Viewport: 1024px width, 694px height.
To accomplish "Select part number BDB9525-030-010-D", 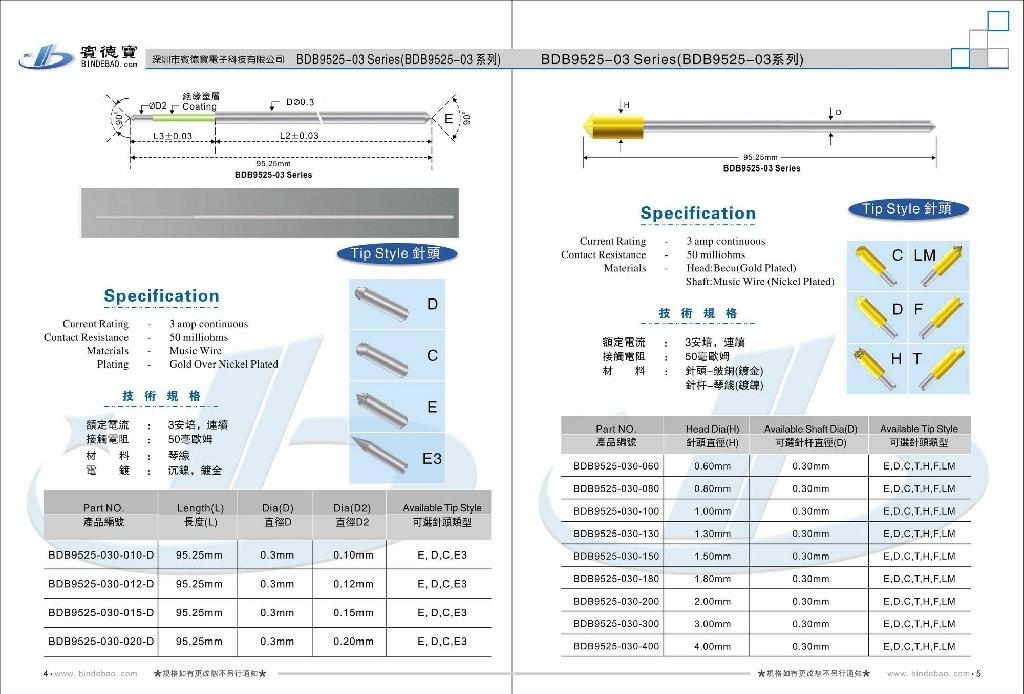I will (101, 555).
